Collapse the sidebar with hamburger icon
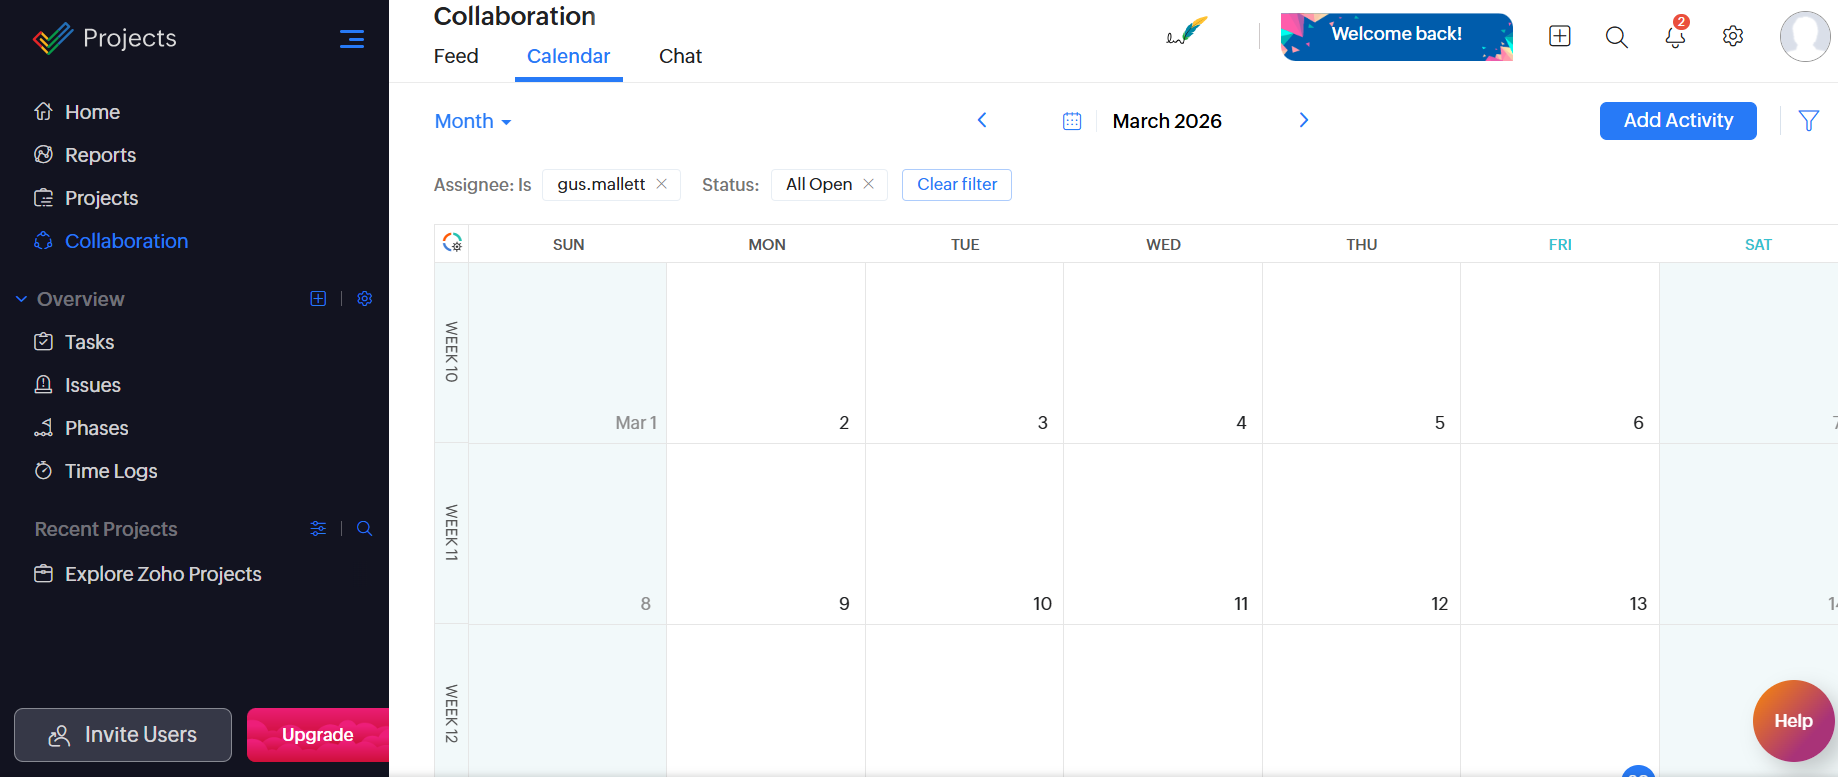 (x=352, y=39)
